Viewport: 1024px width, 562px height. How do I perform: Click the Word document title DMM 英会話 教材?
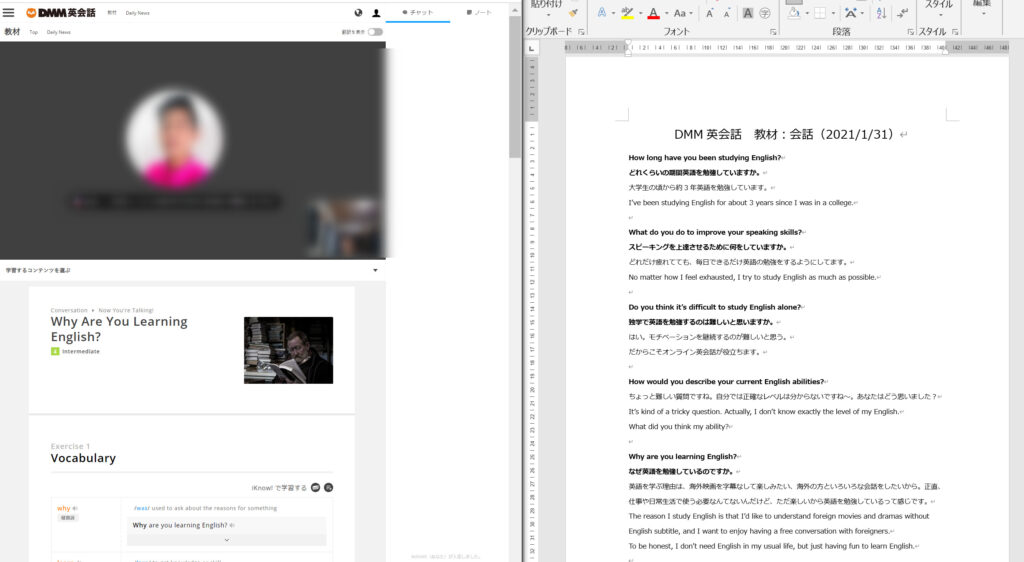click(784, 134)
